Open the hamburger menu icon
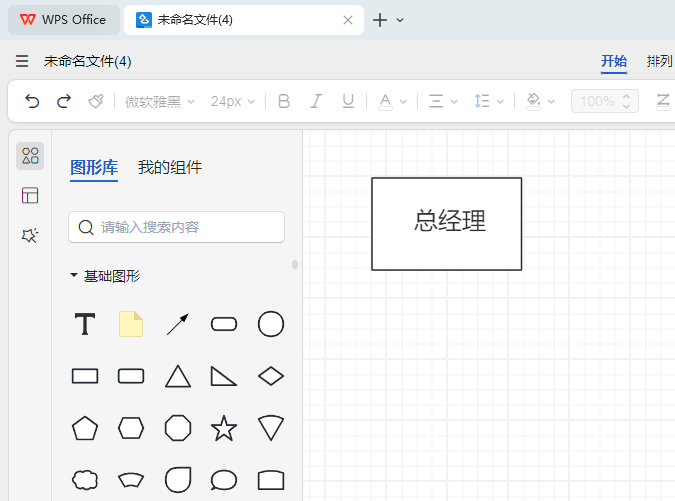The width and height of the screenshot is (675, 501). 22,61
